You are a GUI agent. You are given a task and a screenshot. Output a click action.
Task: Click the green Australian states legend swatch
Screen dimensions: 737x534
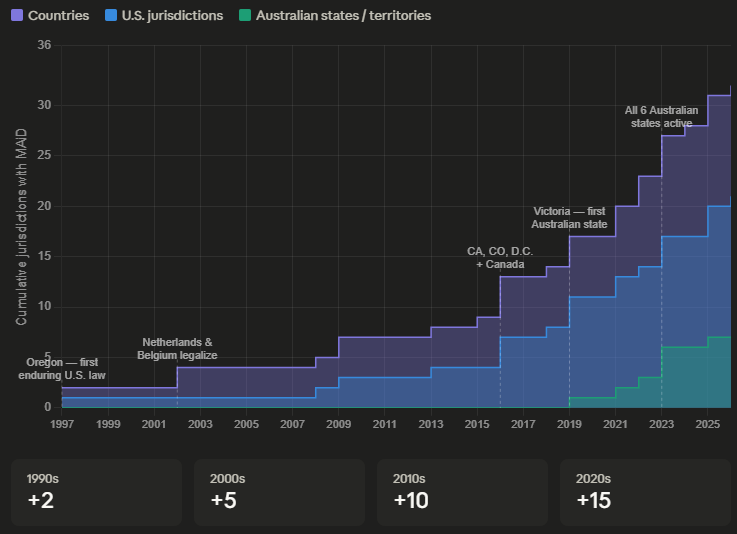[244, 16]
